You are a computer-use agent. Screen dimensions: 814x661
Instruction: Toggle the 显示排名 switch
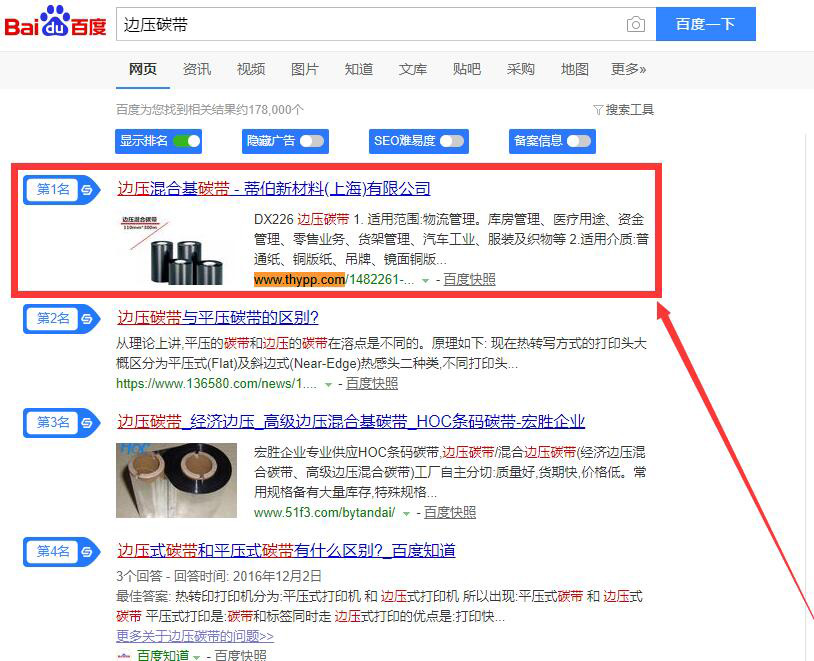point(186,141)
